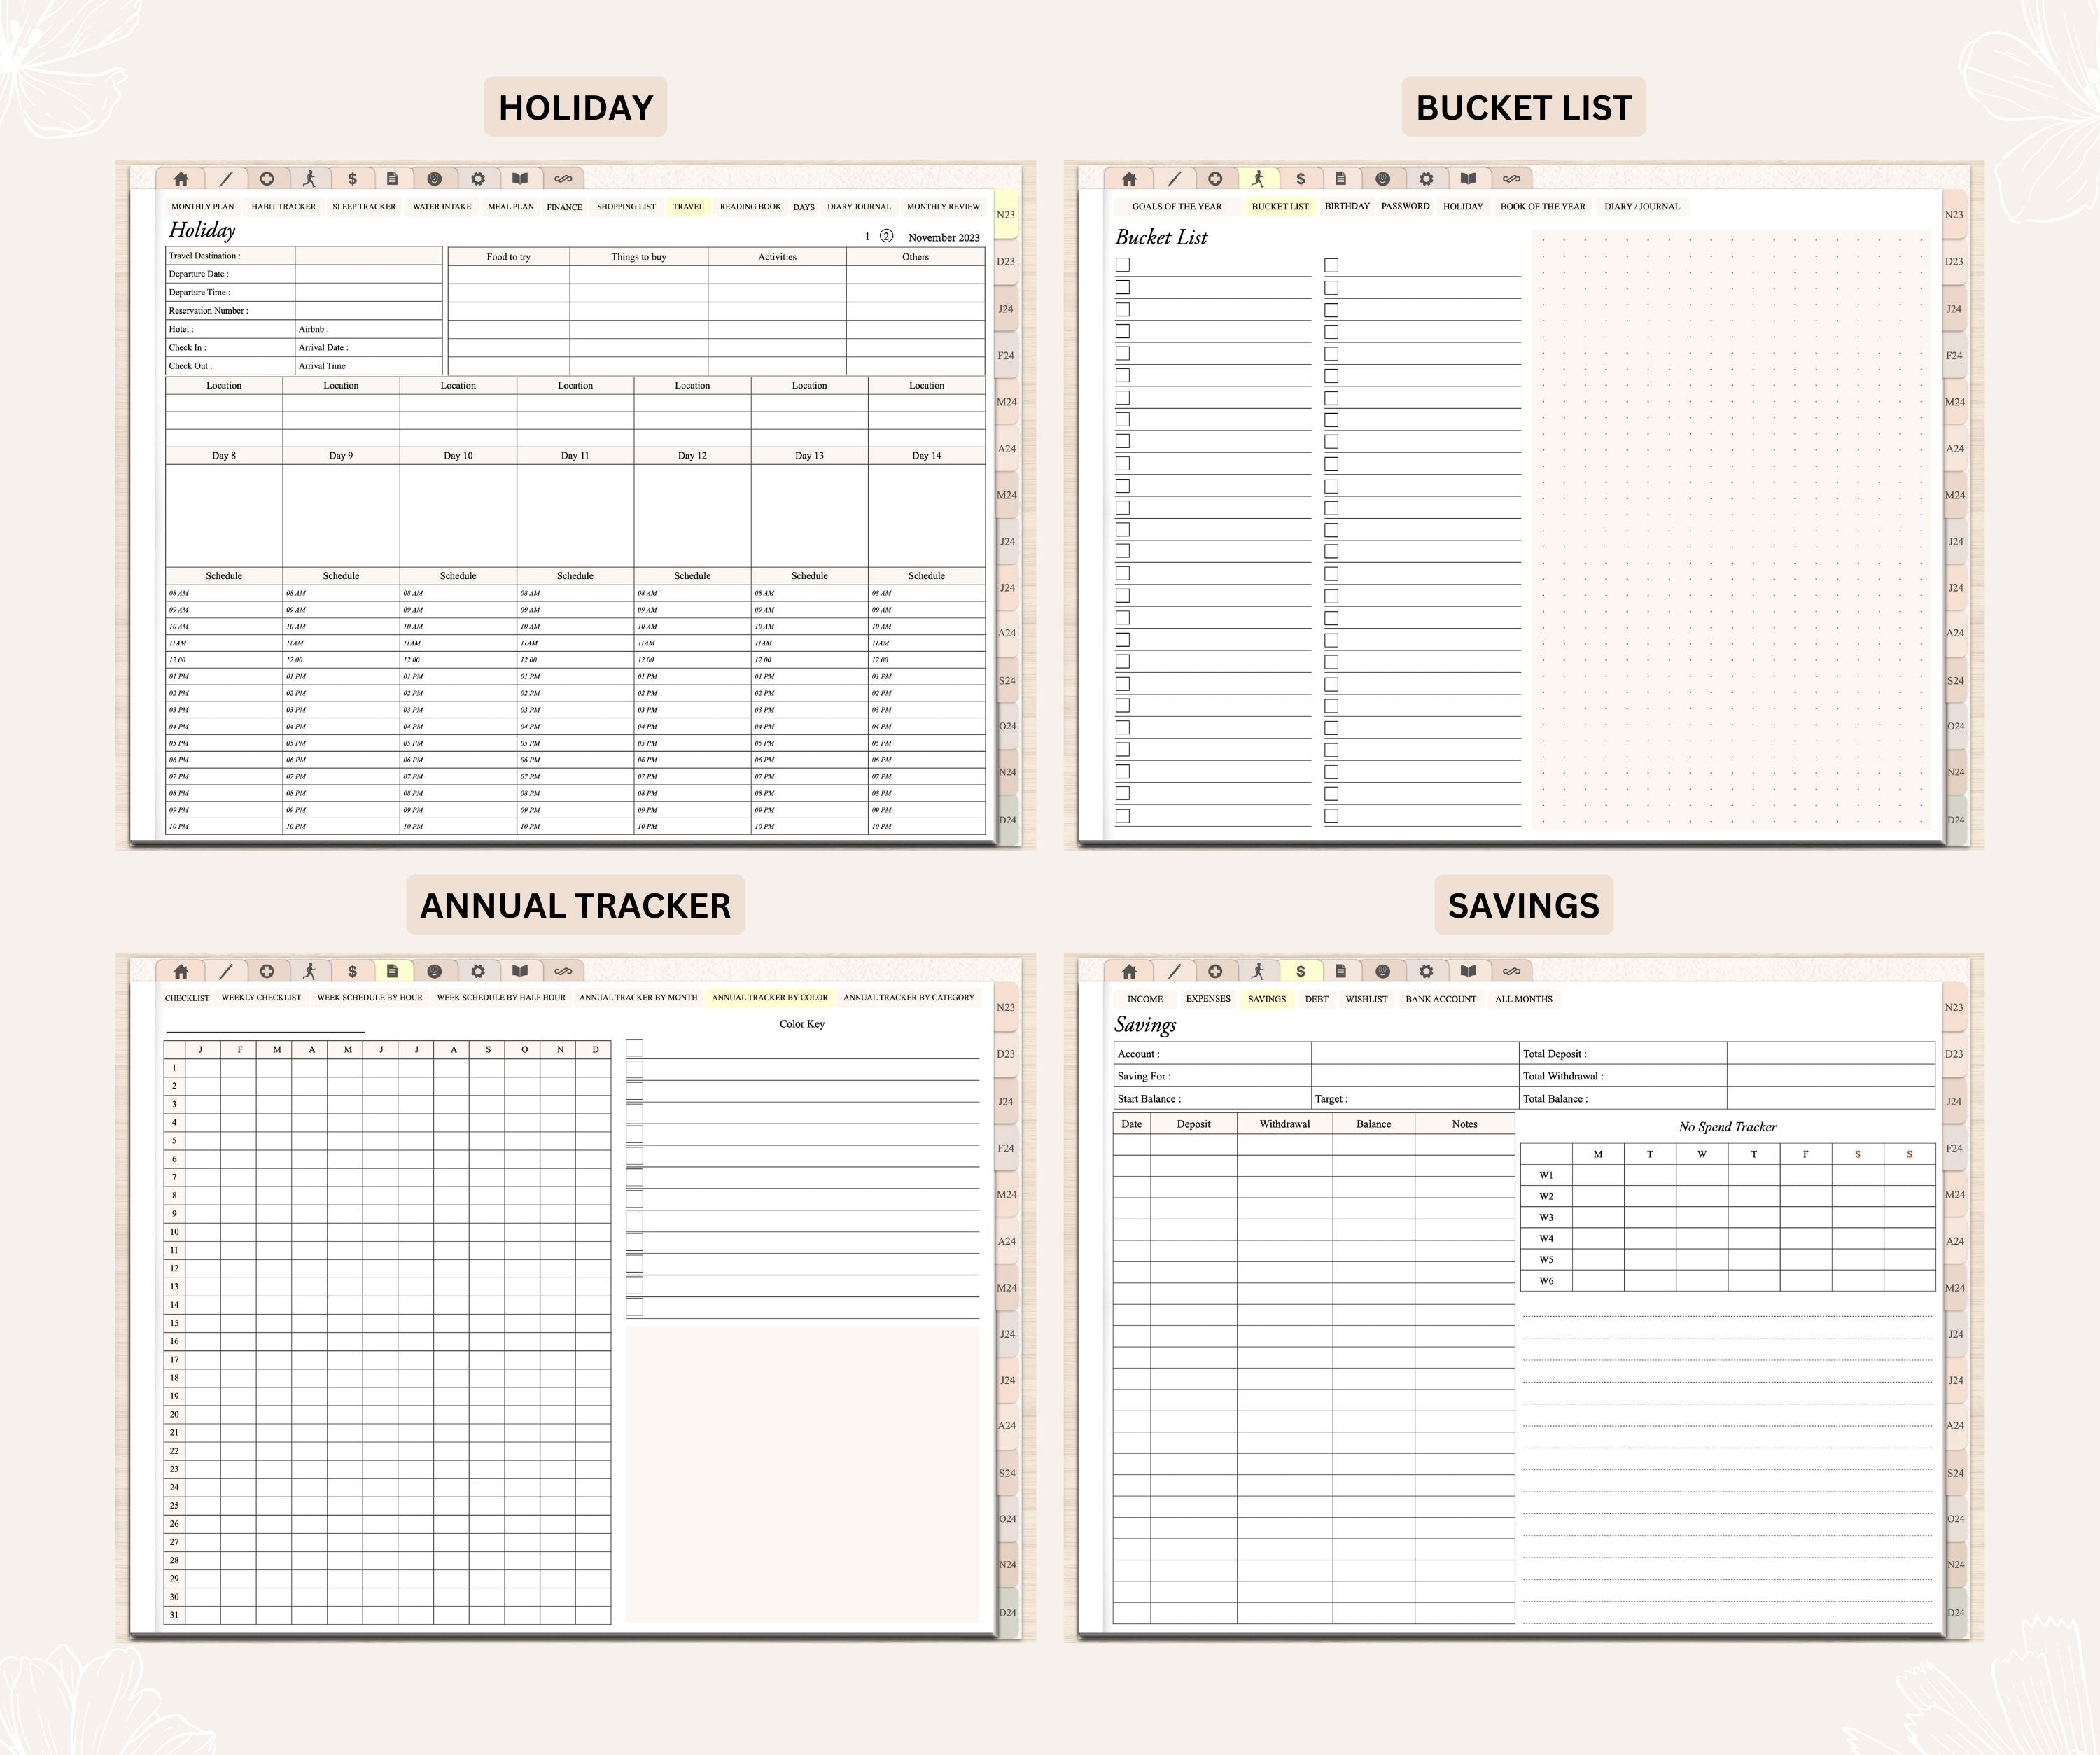Select the TRAVEL tab in Holiday
The height and width of the screenshot is (1755, 2100).
pos(688,207)
